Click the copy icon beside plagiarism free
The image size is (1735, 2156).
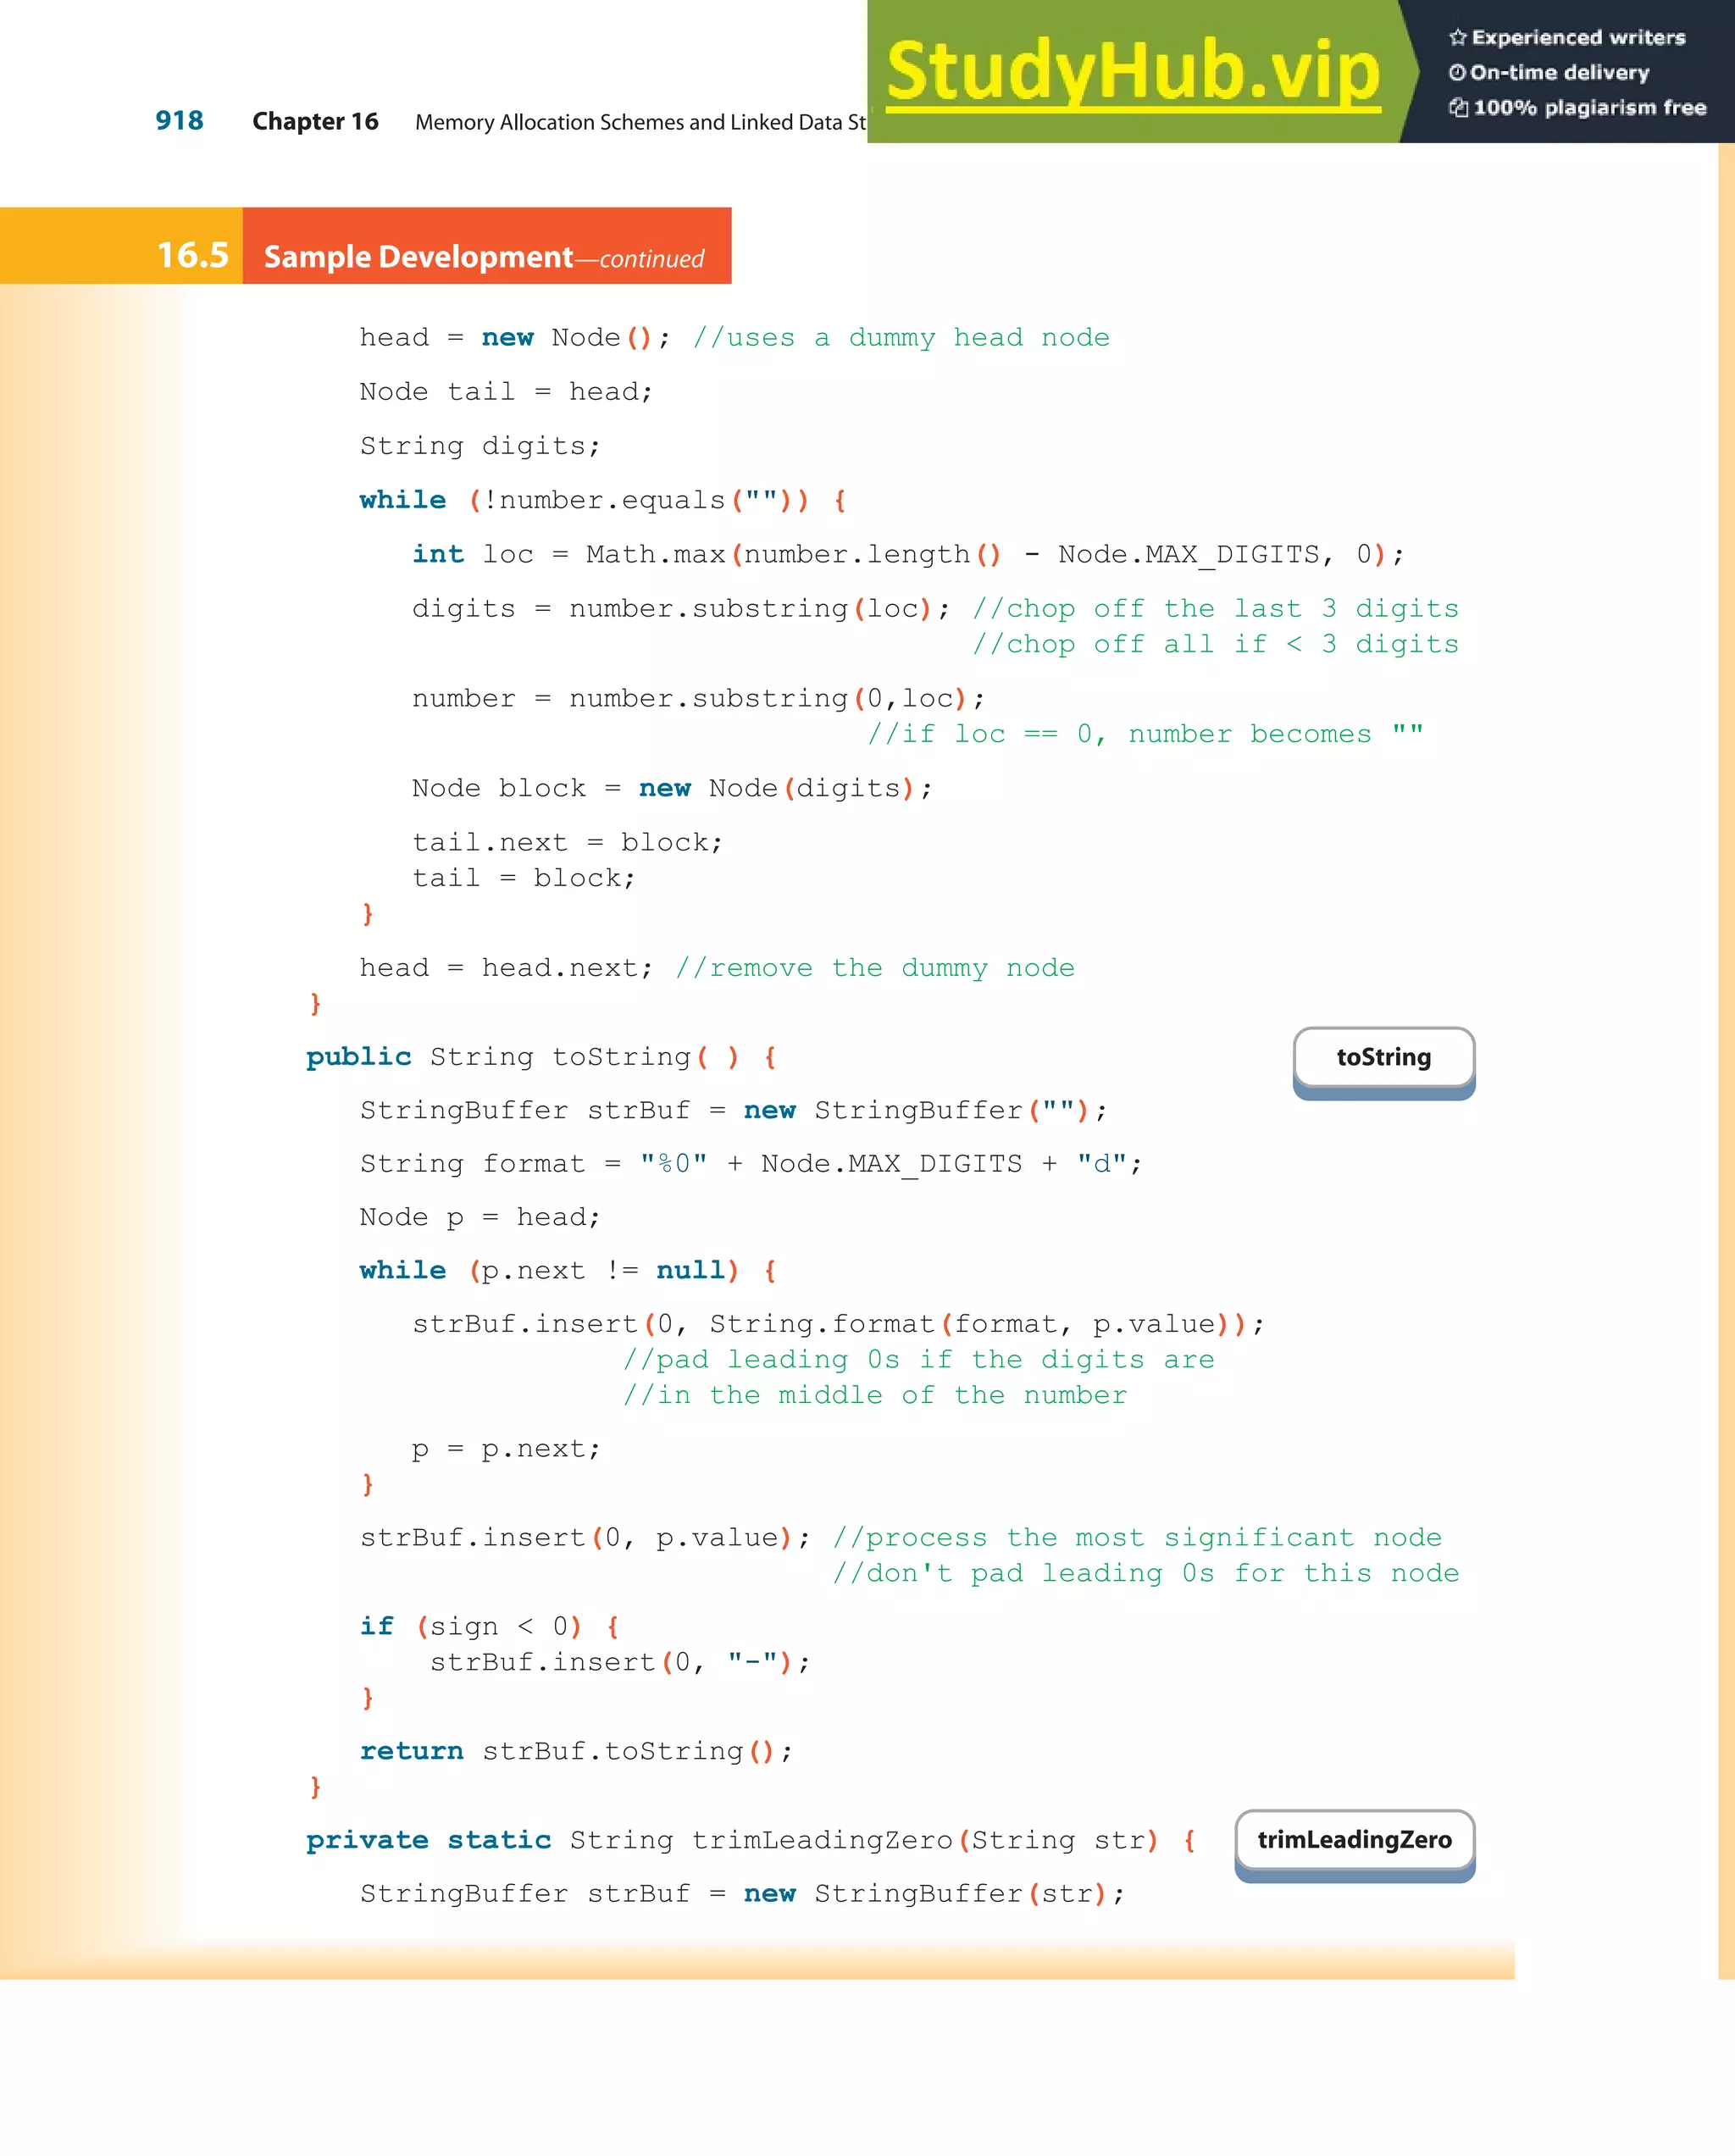pyautogui.click(x=1459, y=108)
